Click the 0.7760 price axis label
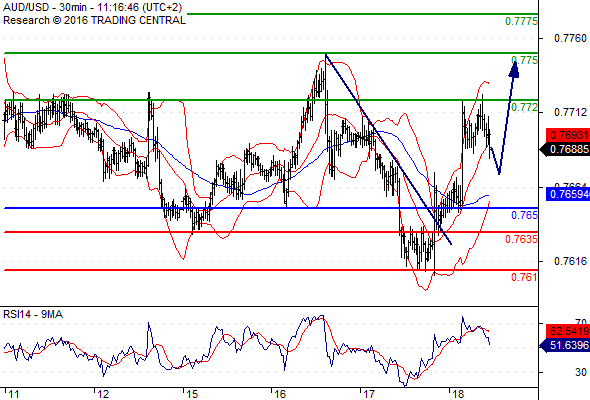 [570, 38]
